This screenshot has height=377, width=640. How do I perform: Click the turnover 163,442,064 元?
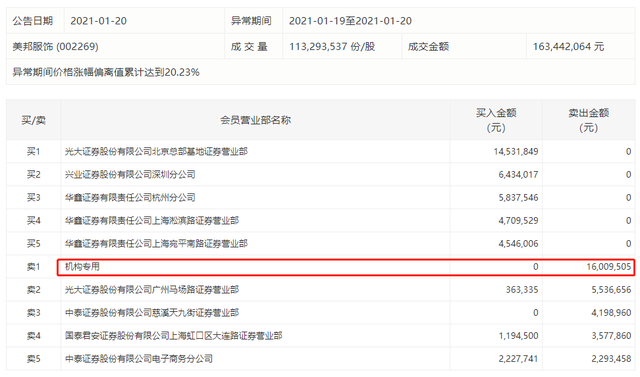568,47
